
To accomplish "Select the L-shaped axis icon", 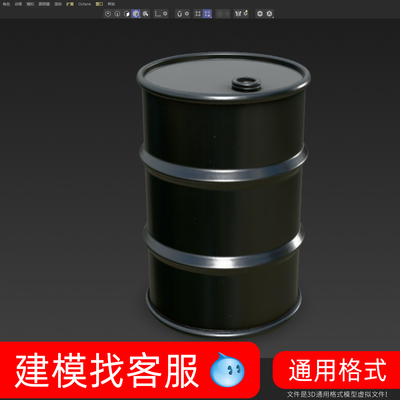I will pyautogui.click(x=157, y=14).
